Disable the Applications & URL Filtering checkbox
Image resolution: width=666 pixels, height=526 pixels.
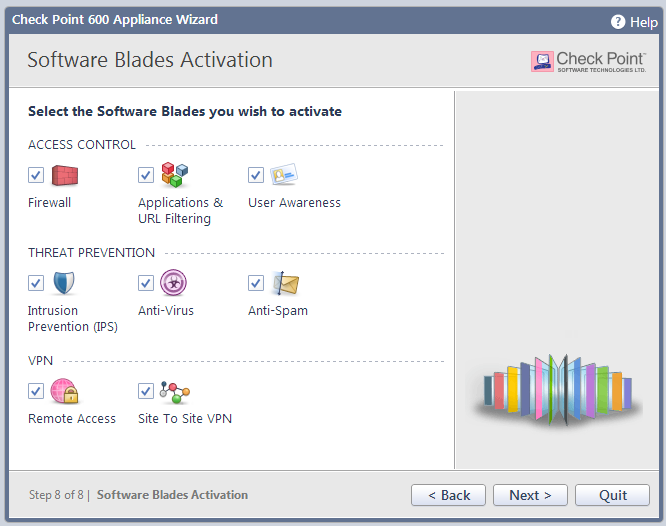pyautogui.click(x=146, y=176)
